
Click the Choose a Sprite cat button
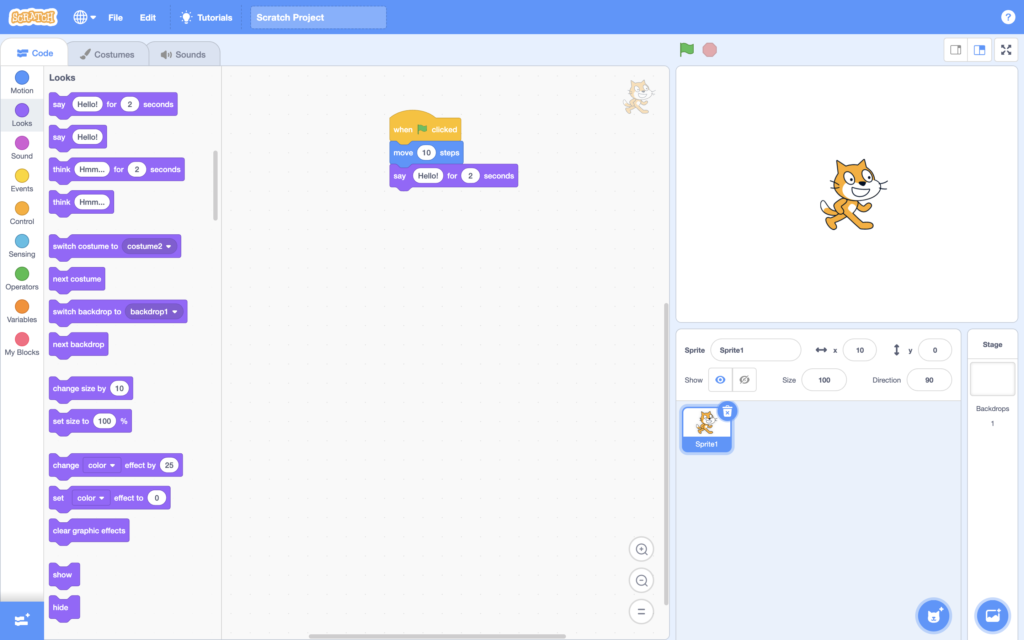933,614
